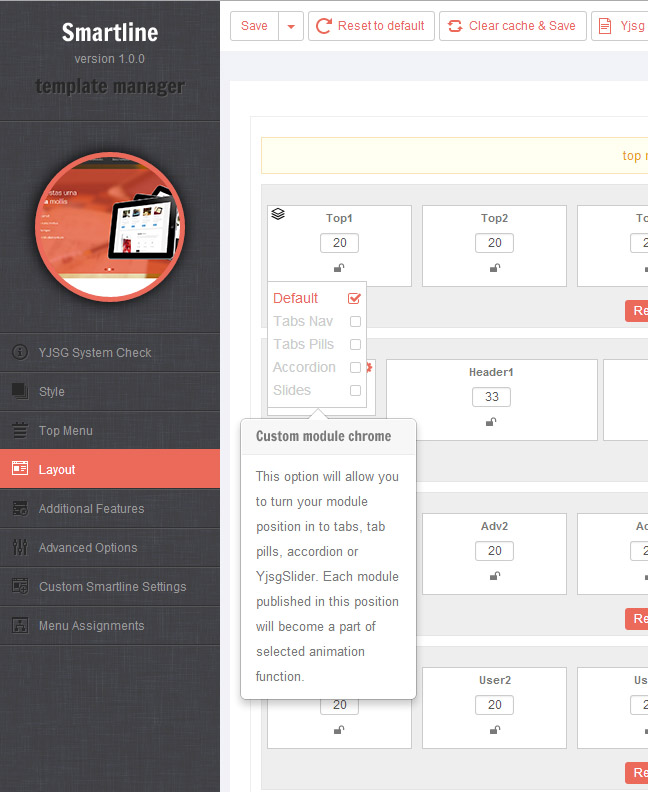Check the Tabs Nav checkbox
648x792 pixels.
click(x=356, y=321)
